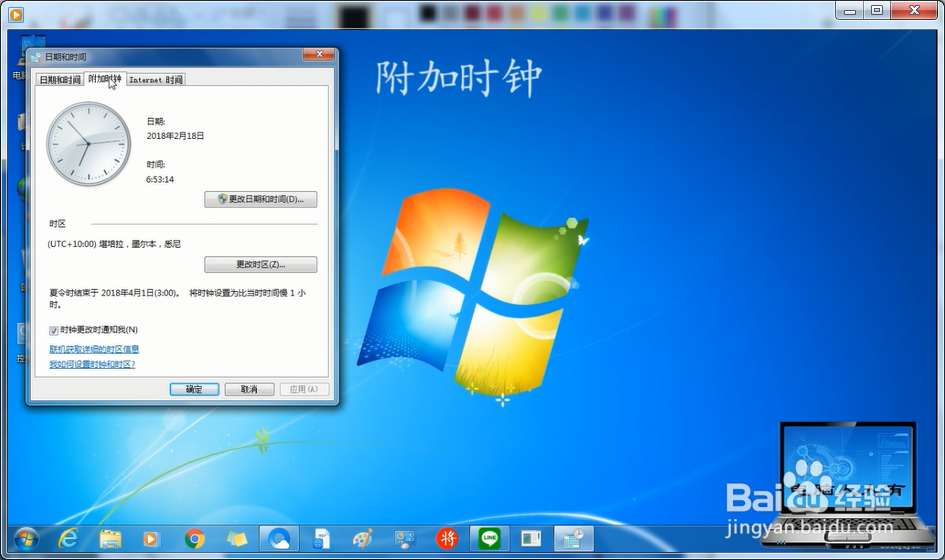The height and width of the screenshot is (560, 945).
Task: Click the analog clock face
Action: [x=89, y=143]
